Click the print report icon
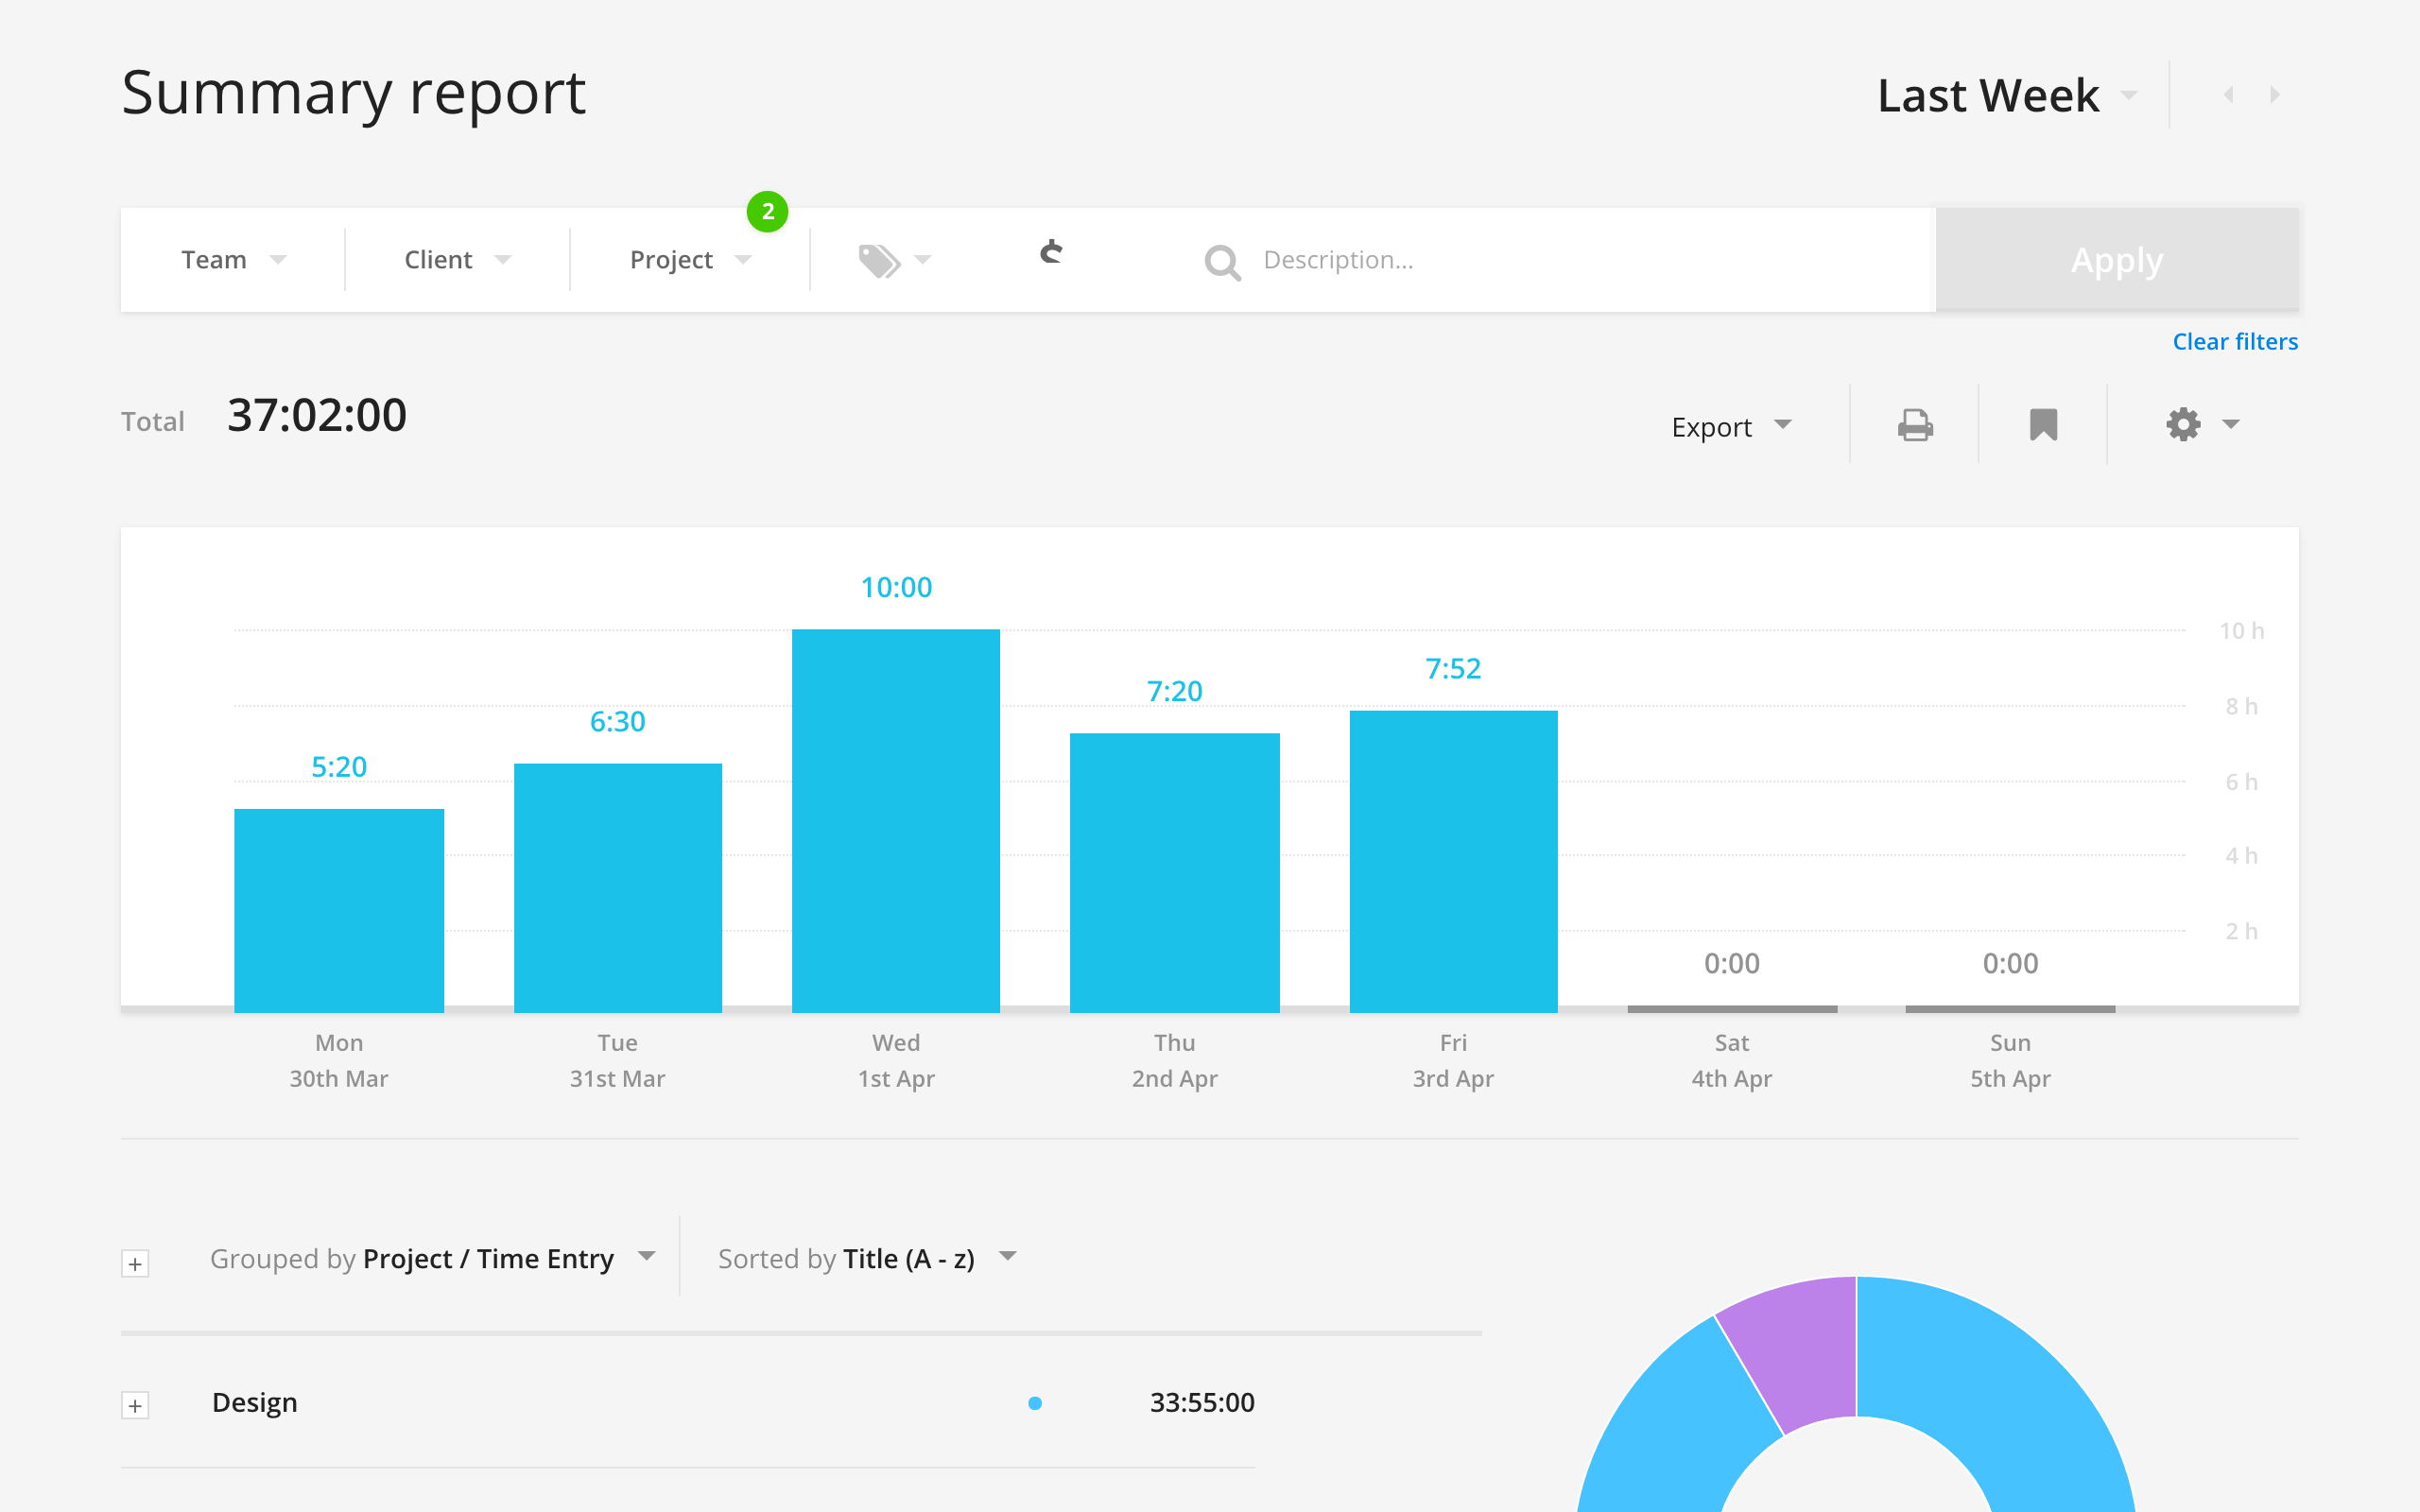2420x1512 pixels. [x=1913, y=425]
